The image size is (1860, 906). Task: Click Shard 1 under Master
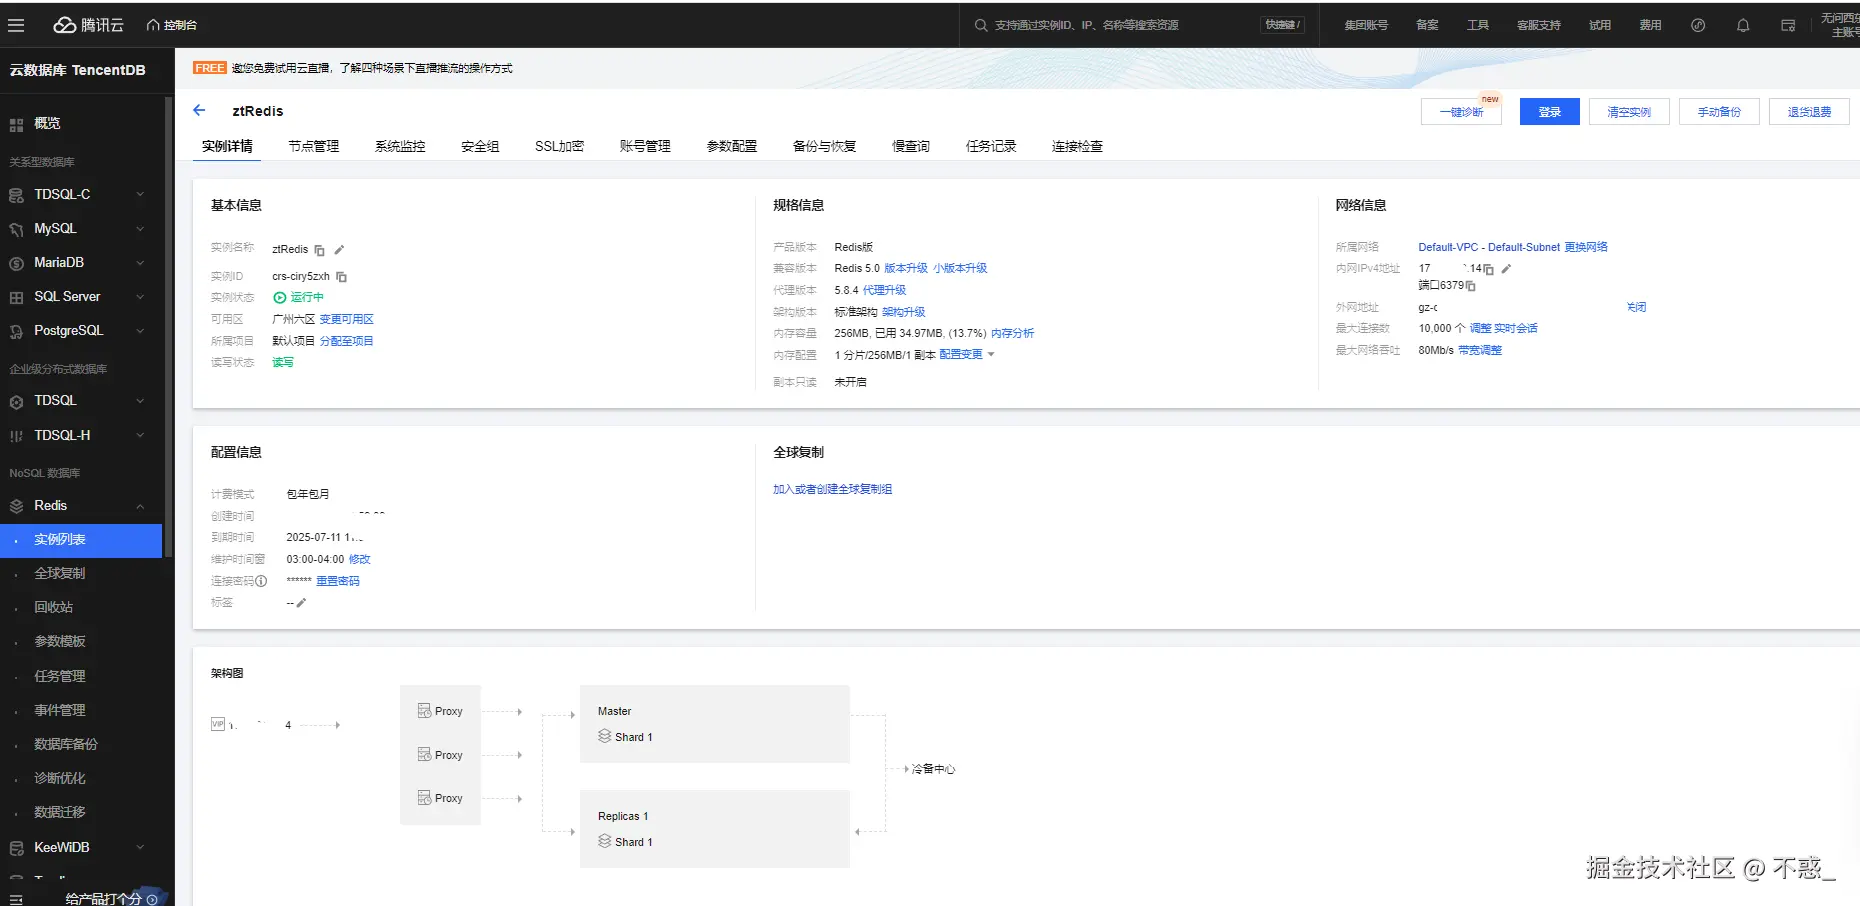[x=625, y=737]
